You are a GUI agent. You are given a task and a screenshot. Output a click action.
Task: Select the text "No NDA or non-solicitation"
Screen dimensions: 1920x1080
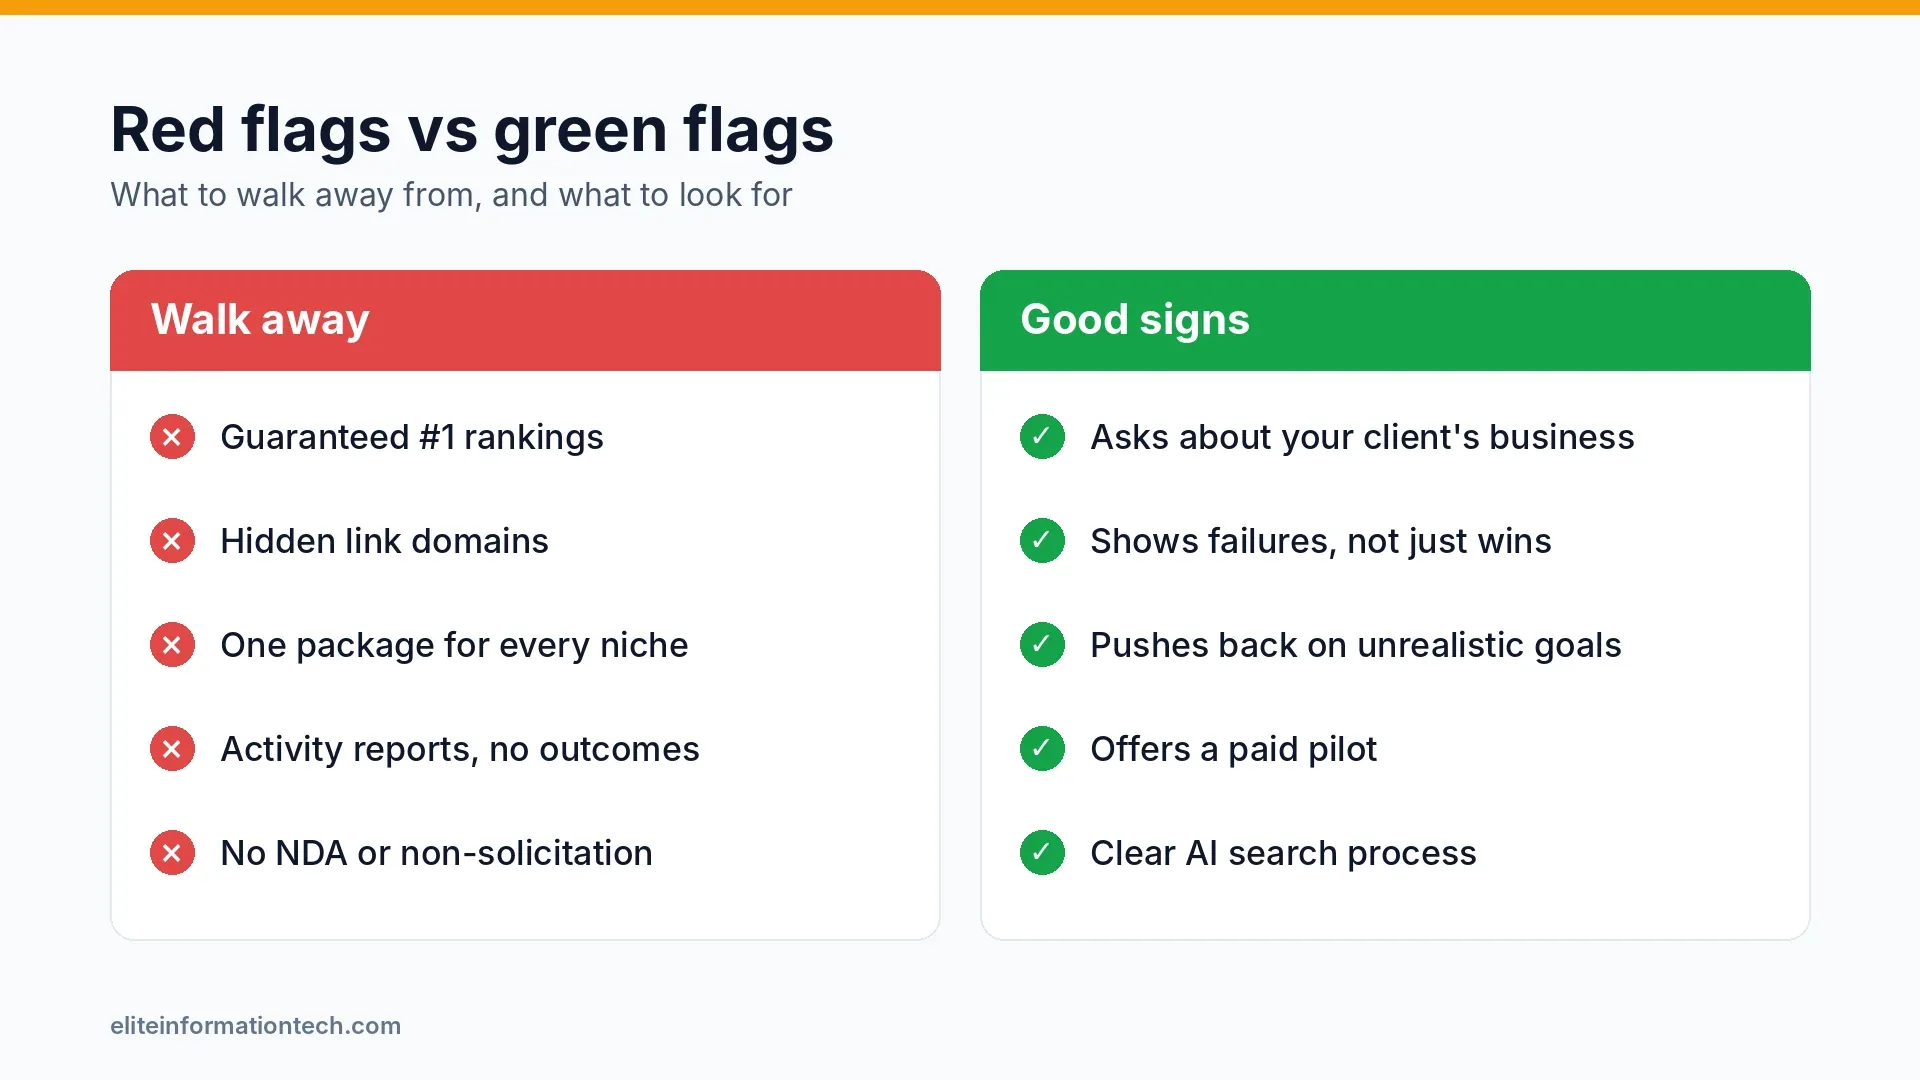click(x=436, y=853)
